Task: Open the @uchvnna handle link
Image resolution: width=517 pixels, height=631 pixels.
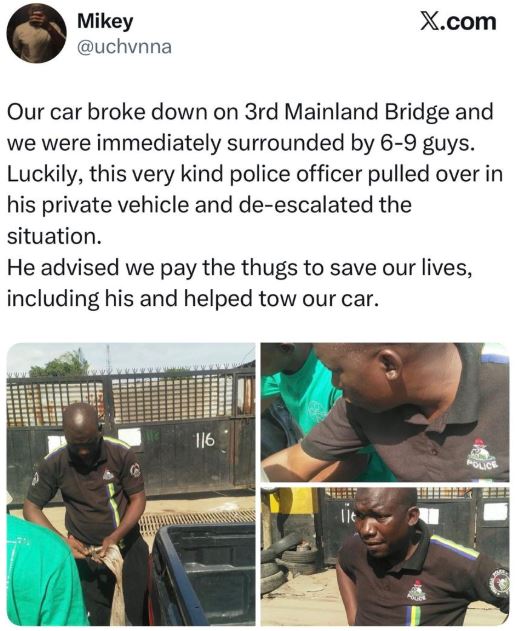Action: point(124,47)
